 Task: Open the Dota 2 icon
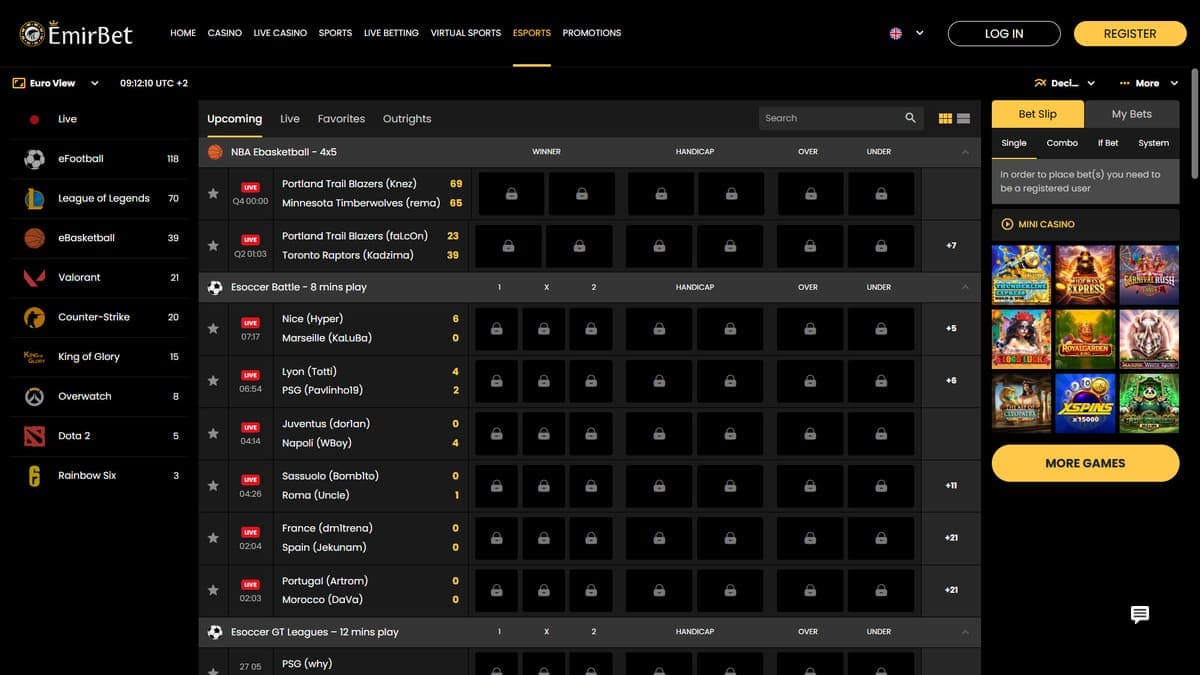coord(34,436)
